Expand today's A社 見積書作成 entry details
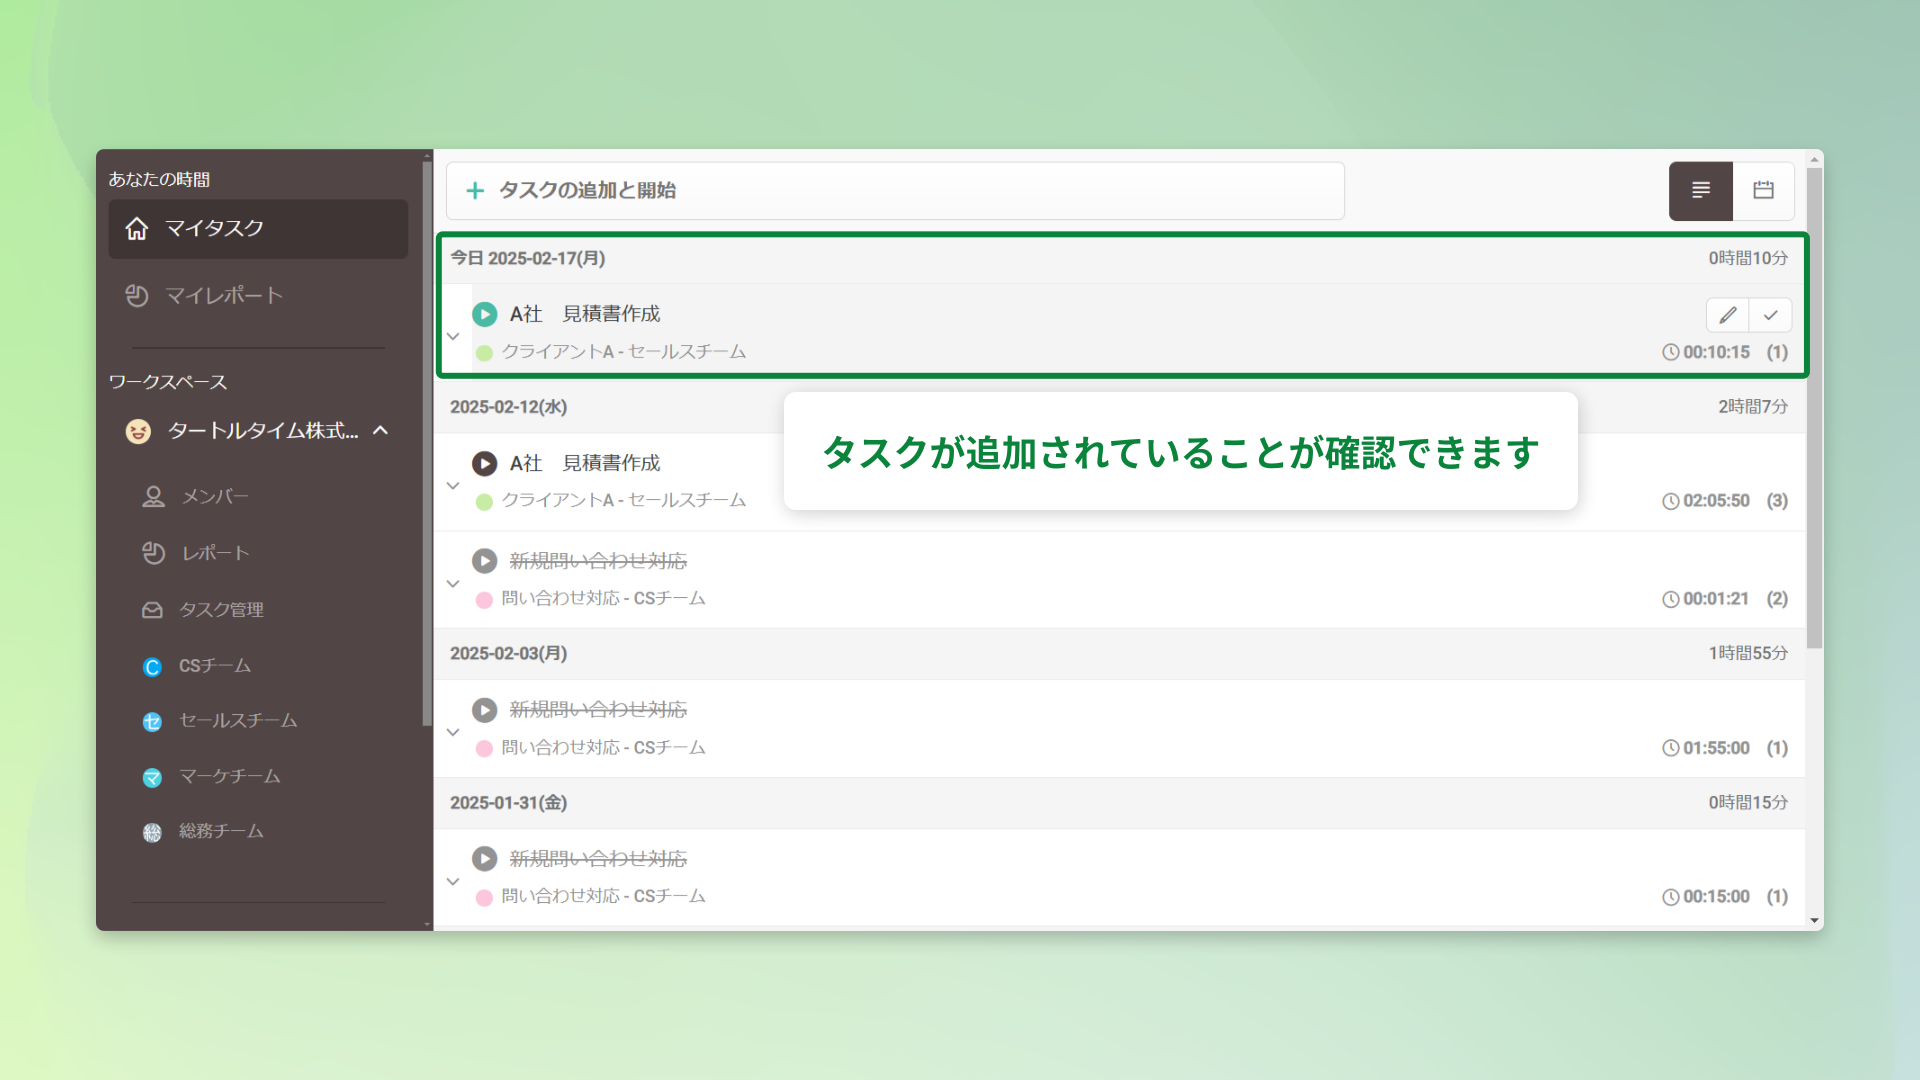 453,335
